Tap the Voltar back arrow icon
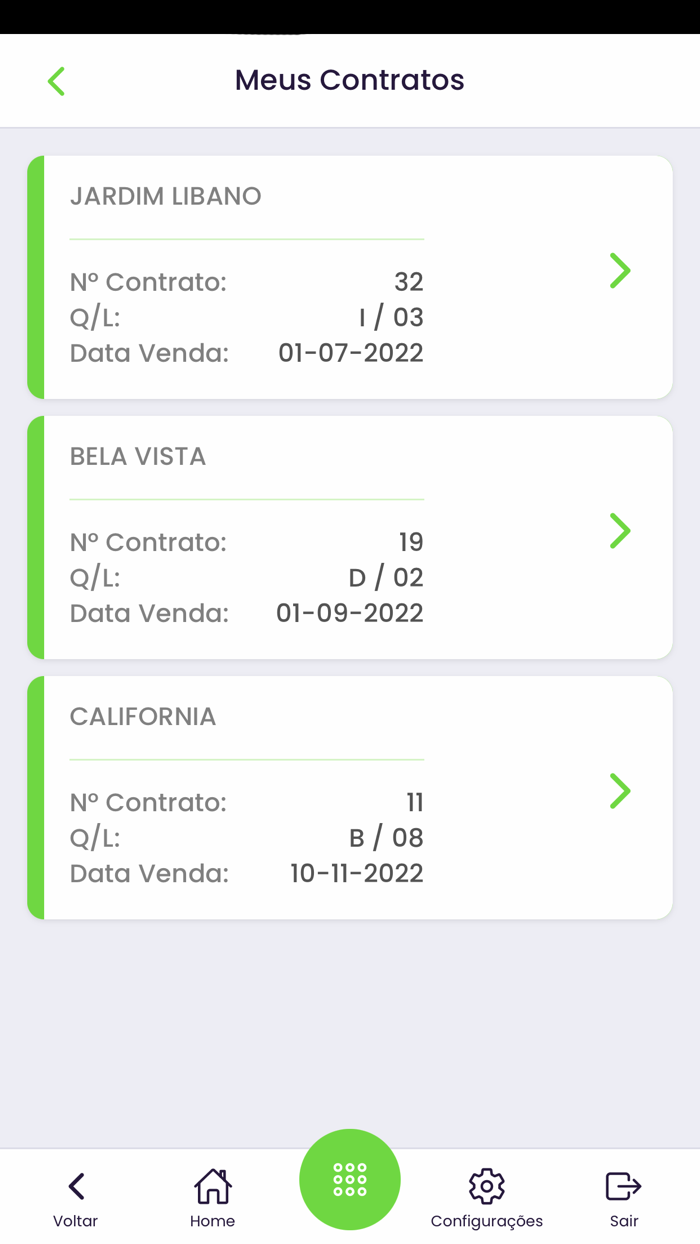Viewport: 700px width, 1244px height. 76,1185
